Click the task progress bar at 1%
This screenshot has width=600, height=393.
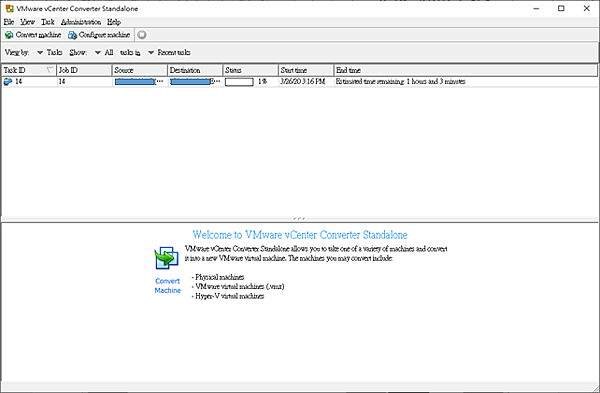click(x=239, y=82)
